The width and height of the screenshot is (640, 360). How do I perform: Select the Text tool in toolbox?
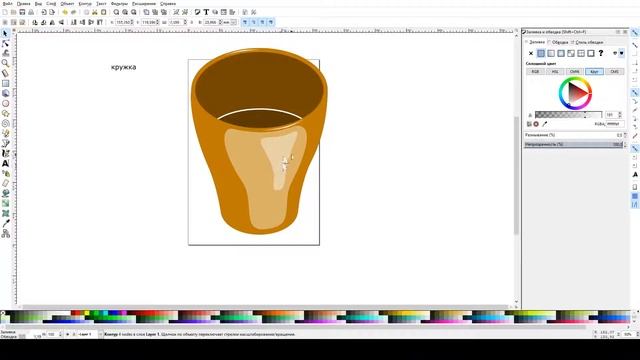coord(5,163)
